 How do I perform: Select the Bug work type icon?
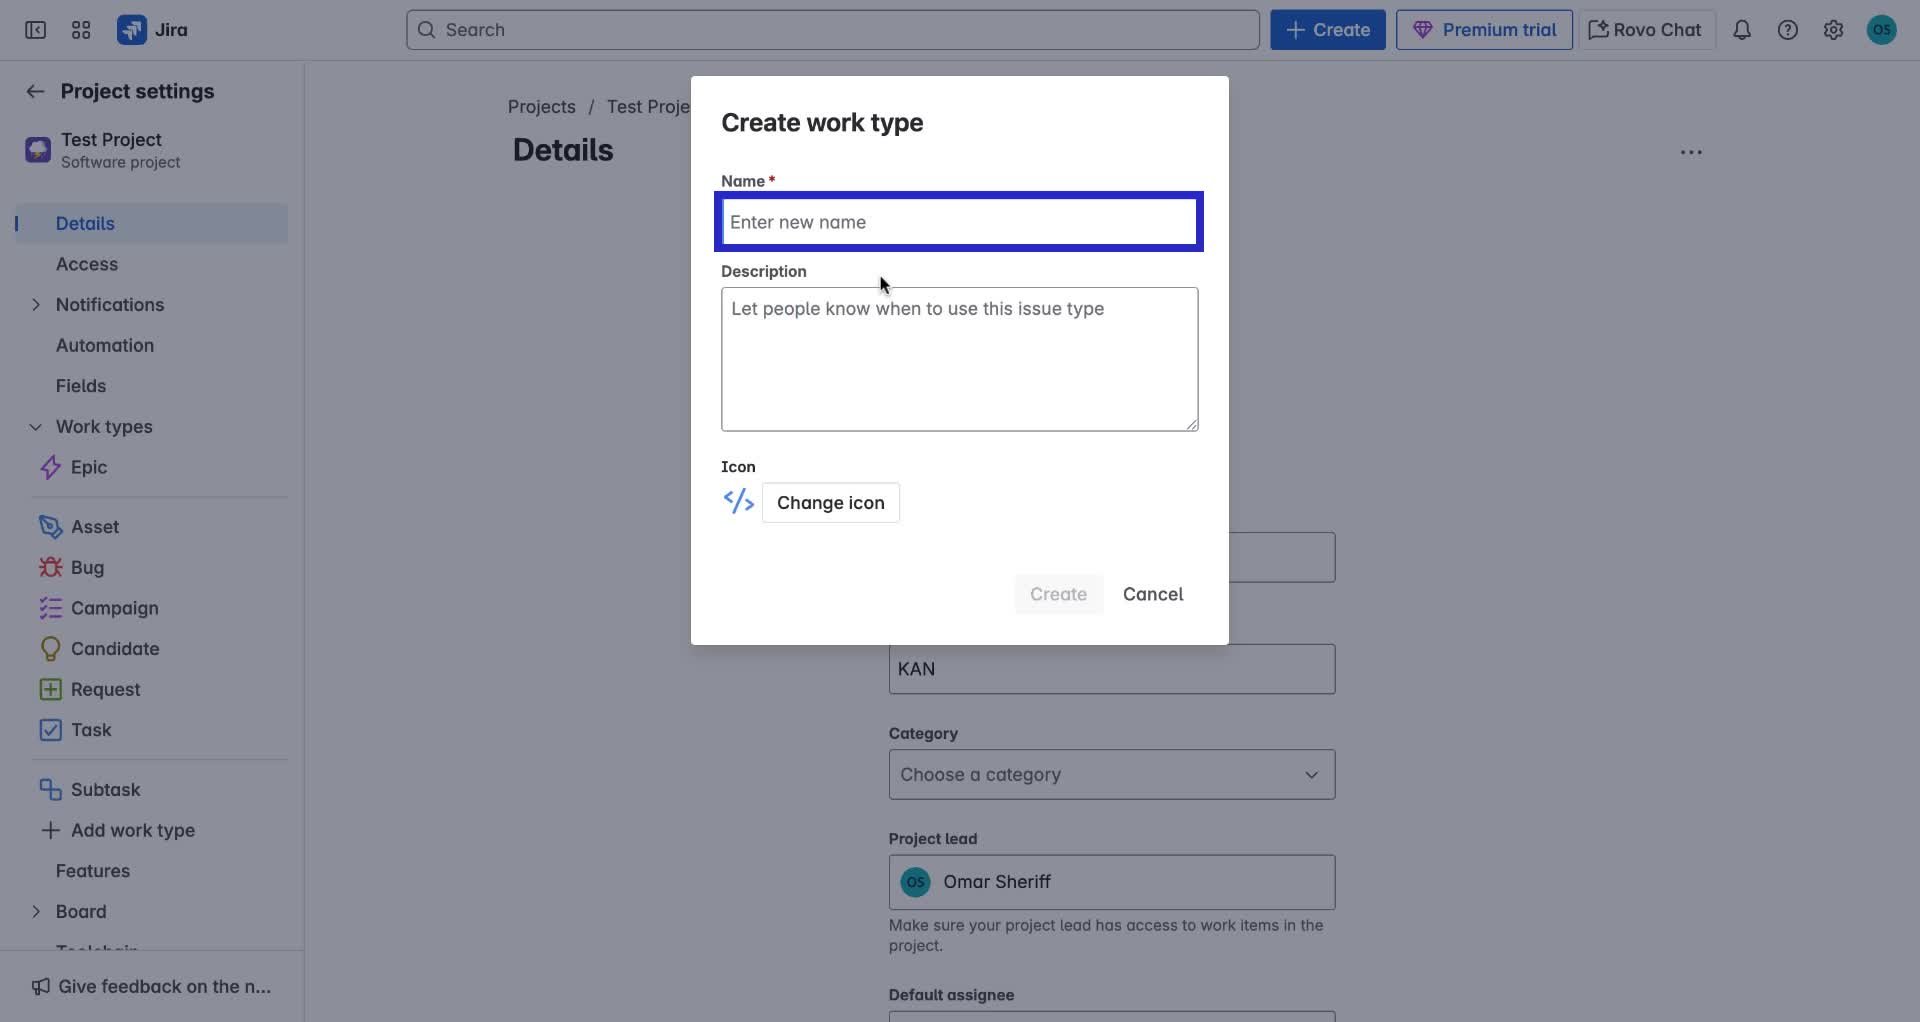pos(49,567)
